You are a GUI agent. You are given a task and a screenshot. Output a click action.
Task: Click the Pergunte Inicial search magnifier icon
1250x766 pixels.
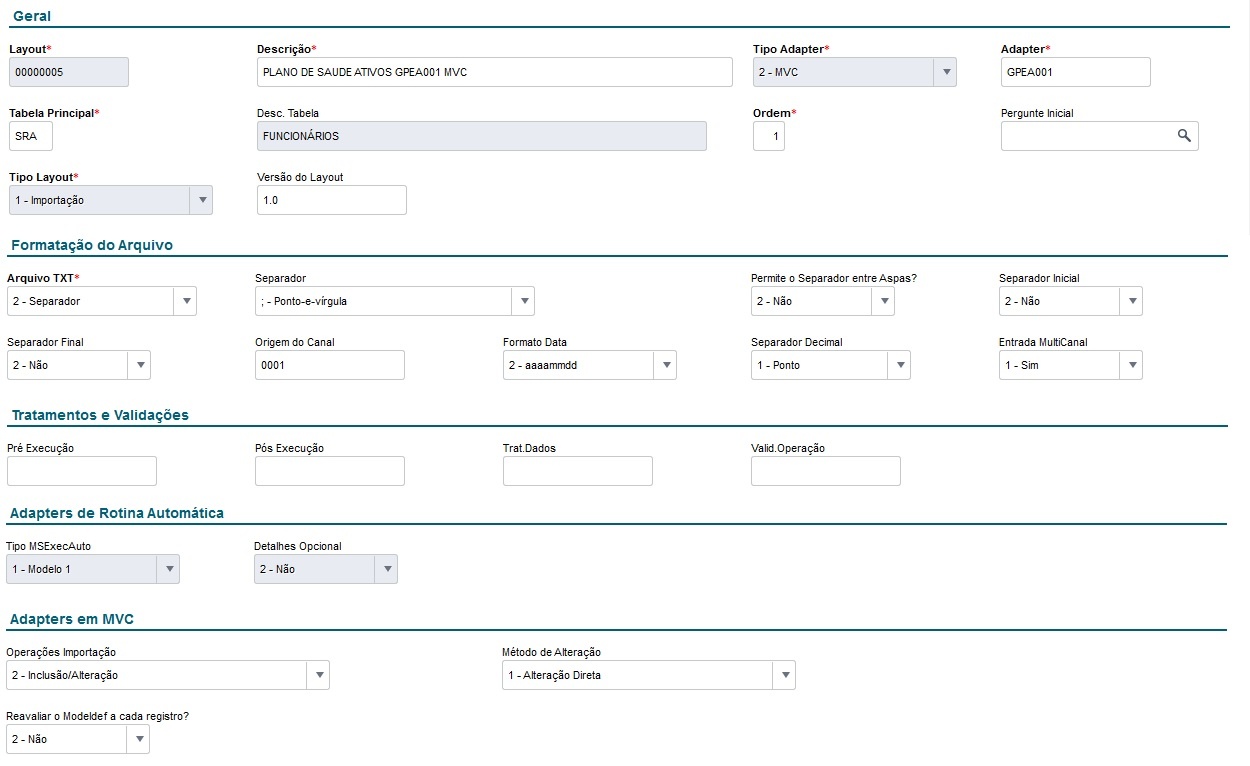pyautogui.click(x=1184, y=136)
